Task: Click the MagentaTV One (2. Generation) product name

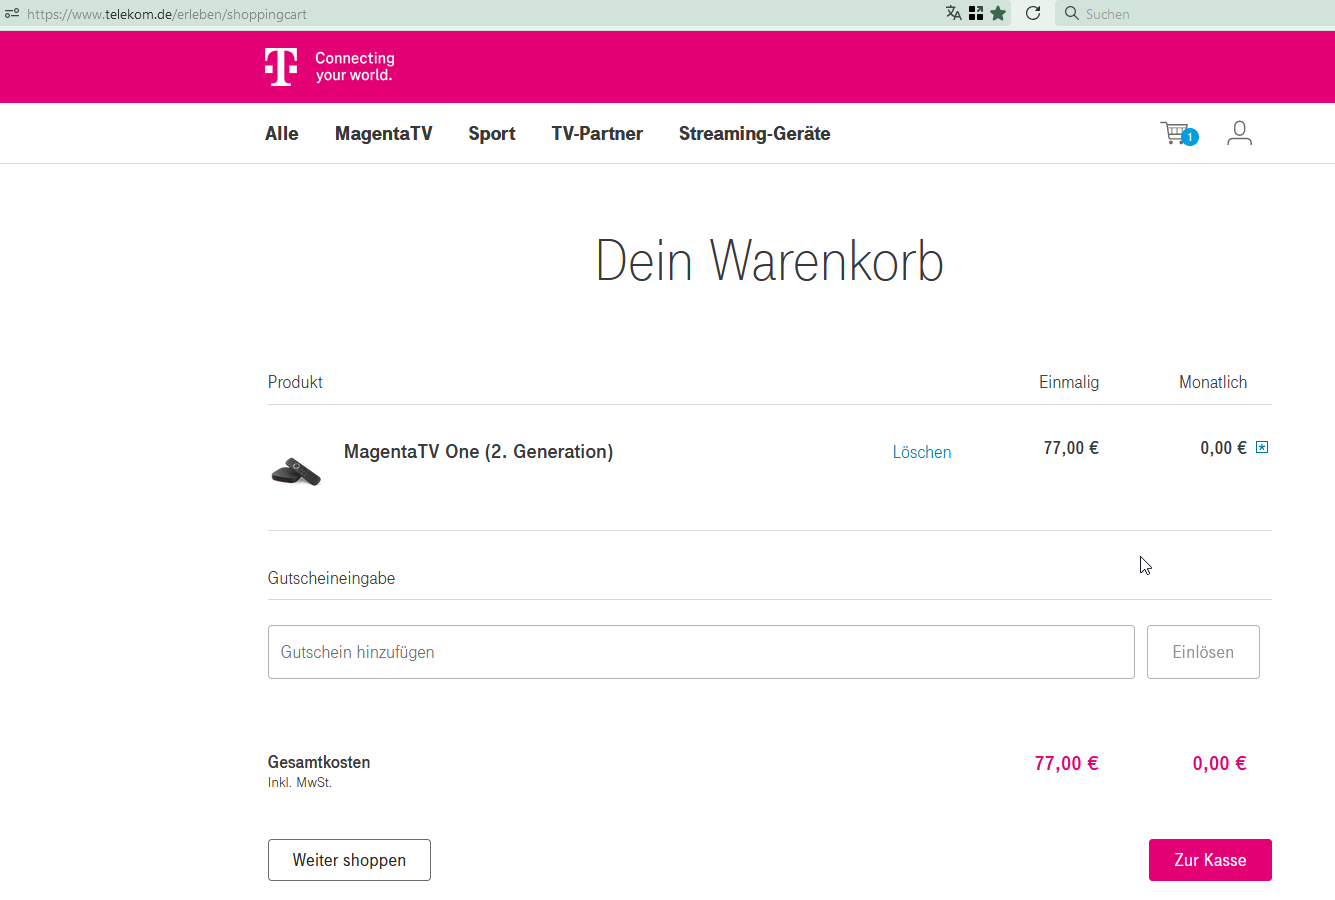Action: [478, 452]
